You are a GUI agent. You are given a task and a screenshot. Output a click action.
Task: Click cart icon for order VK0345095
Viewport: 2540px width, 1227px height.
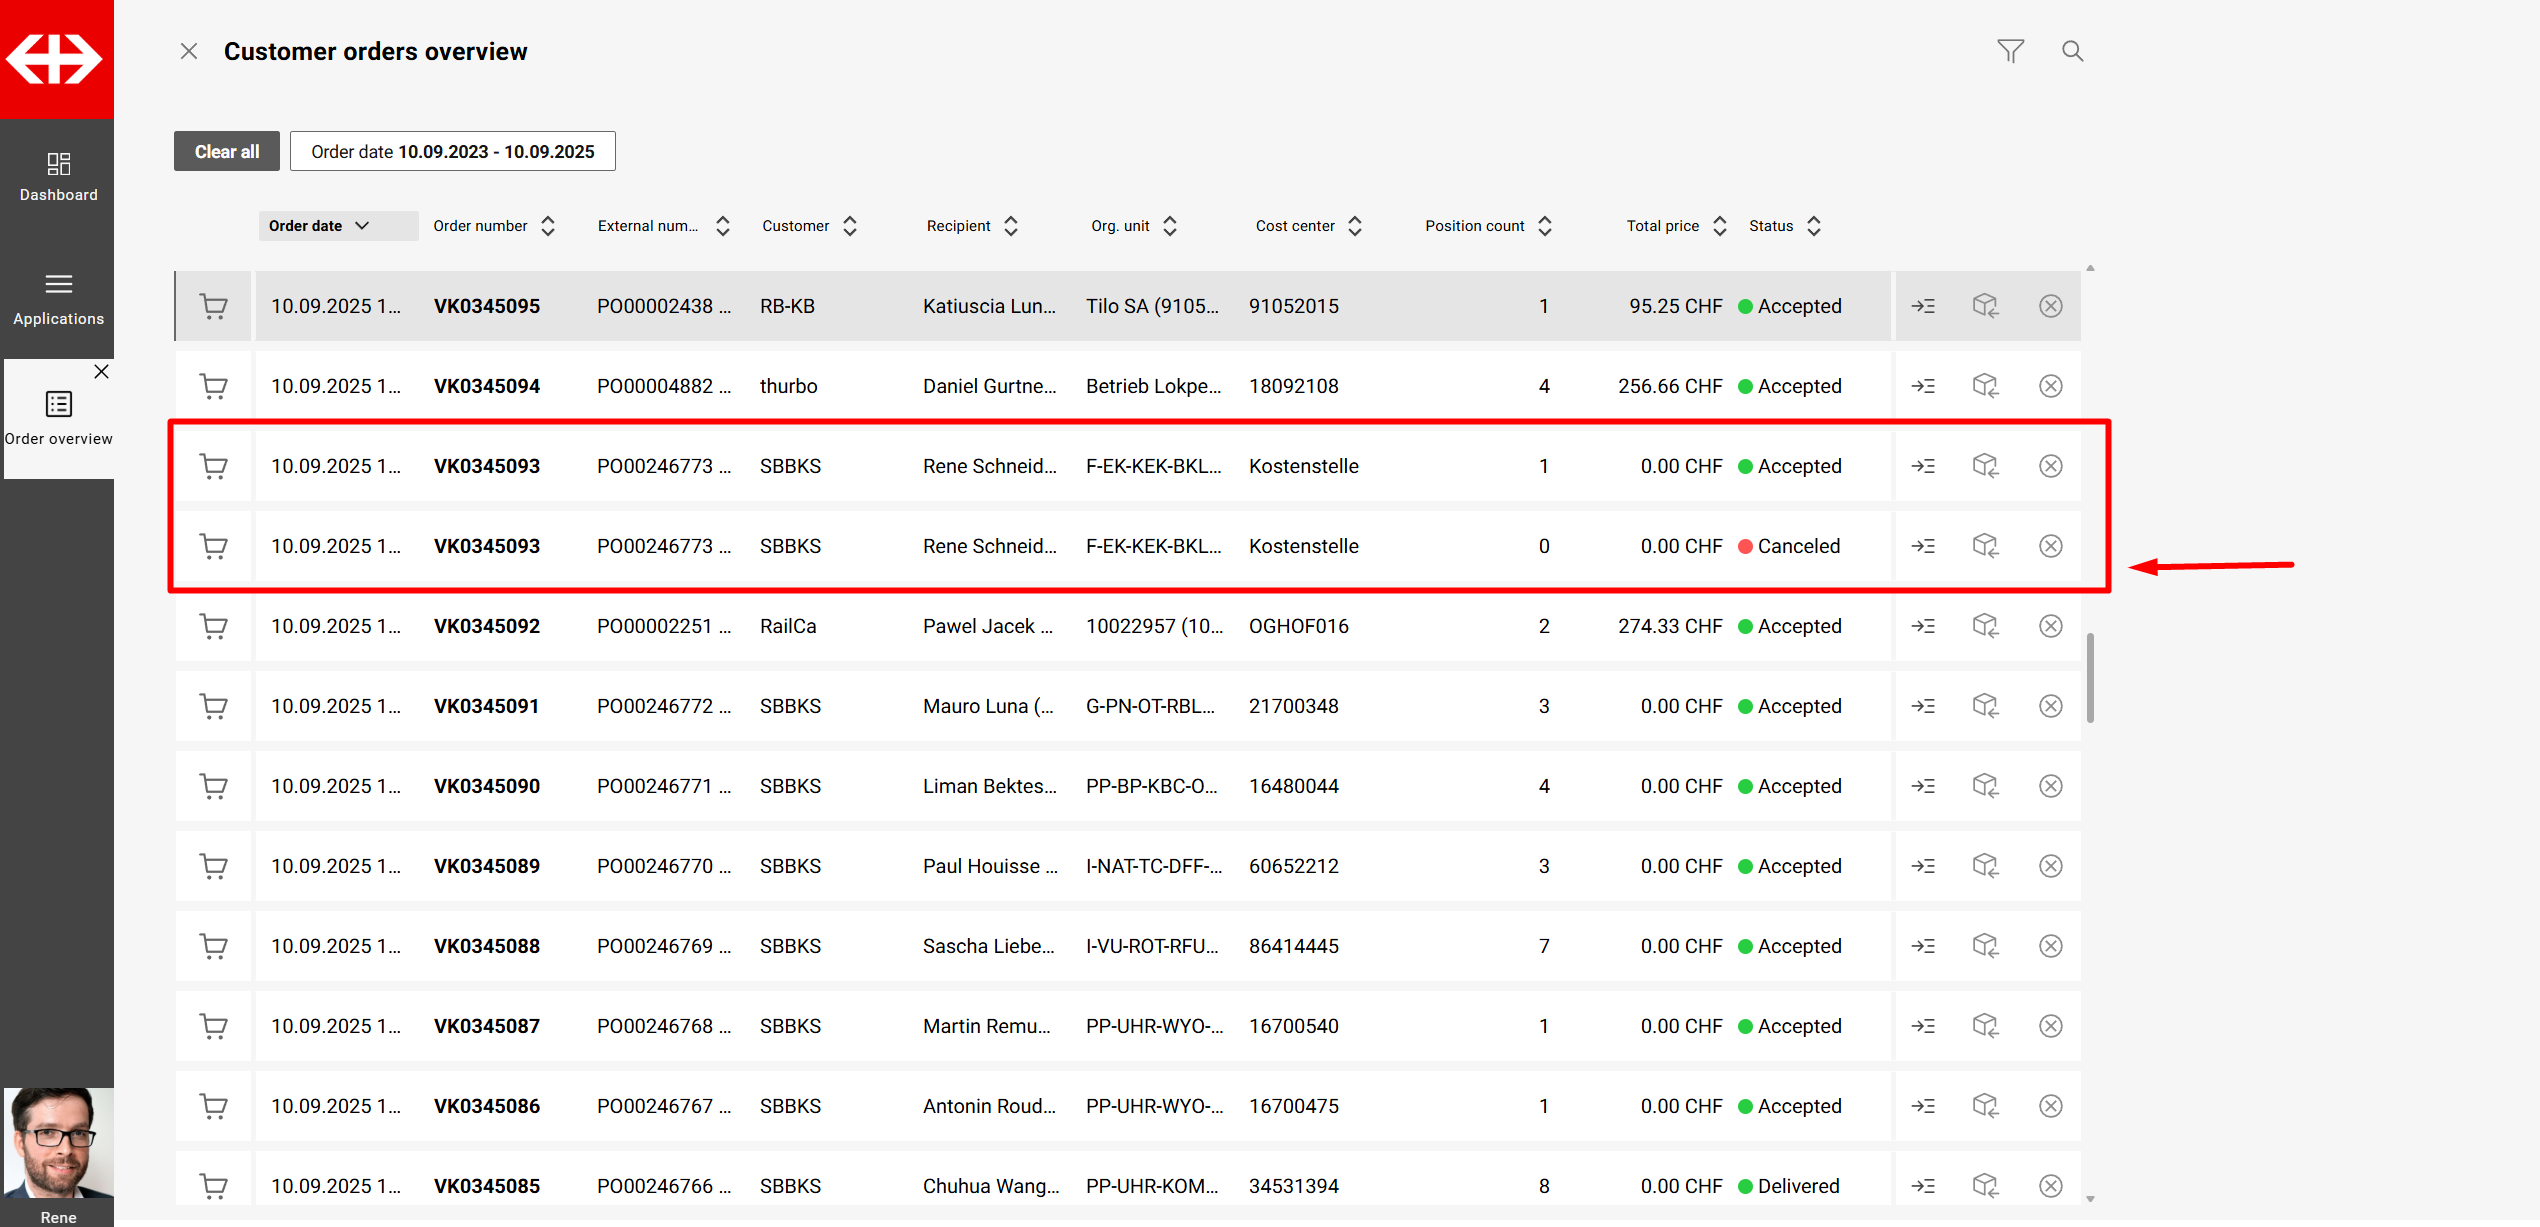tap(213, 306)
